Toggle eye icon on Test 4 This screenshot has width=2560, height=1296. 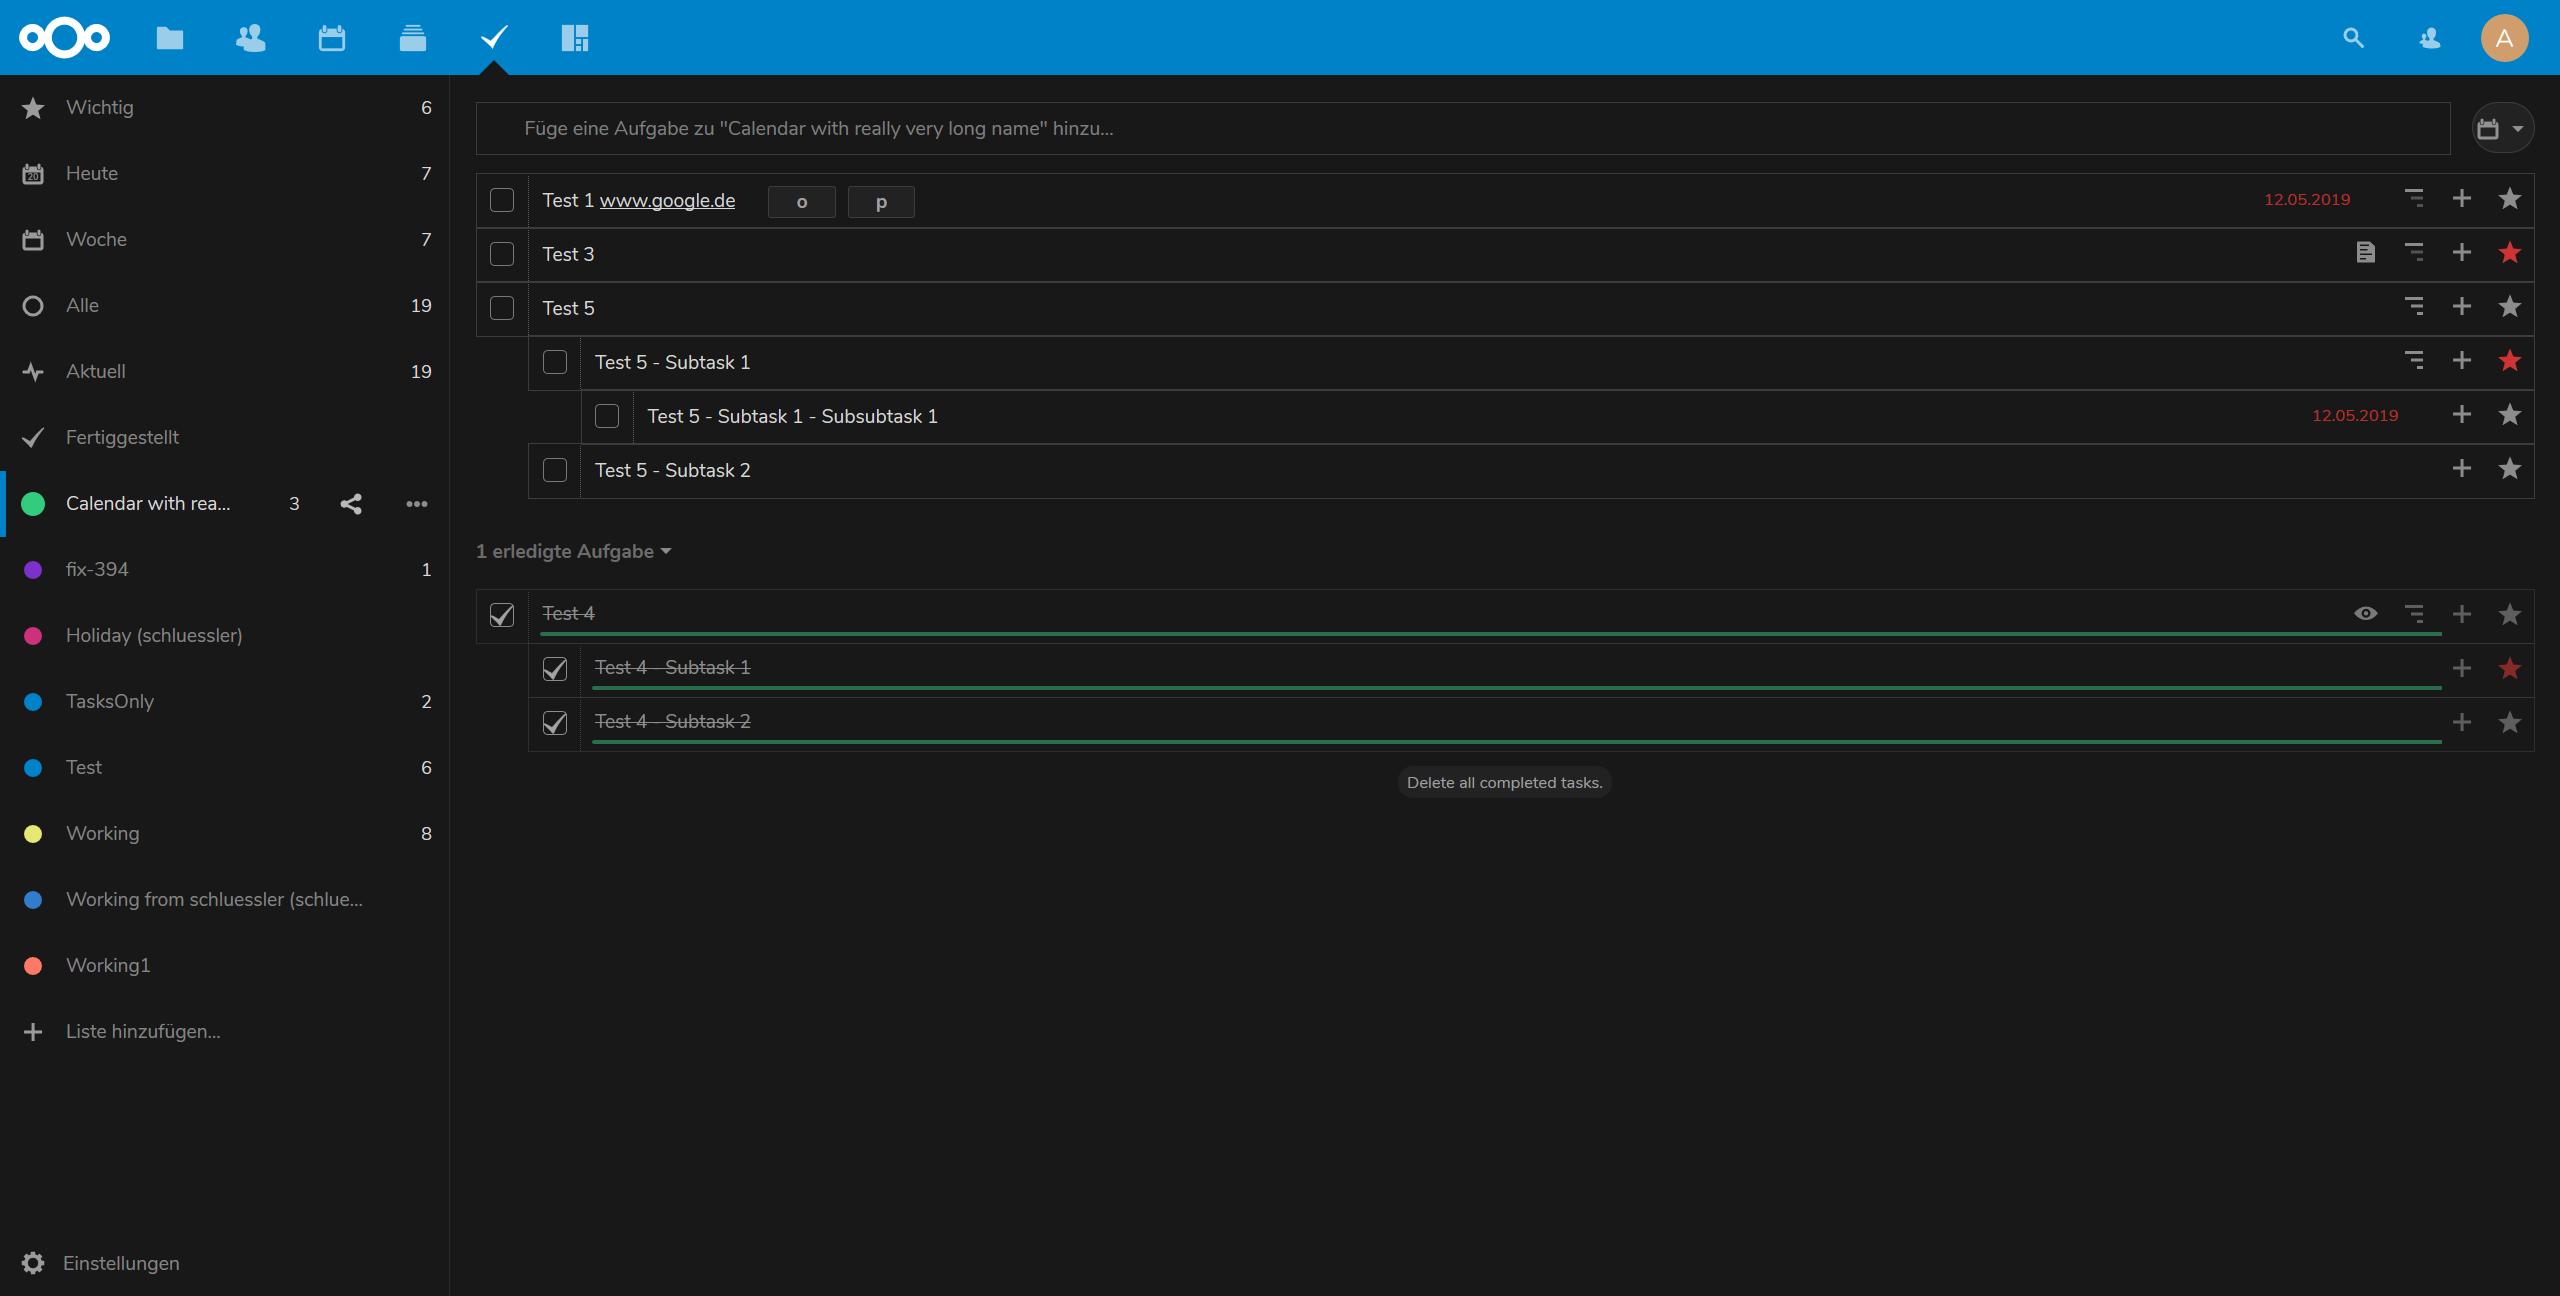click(x=2366, y=614)
